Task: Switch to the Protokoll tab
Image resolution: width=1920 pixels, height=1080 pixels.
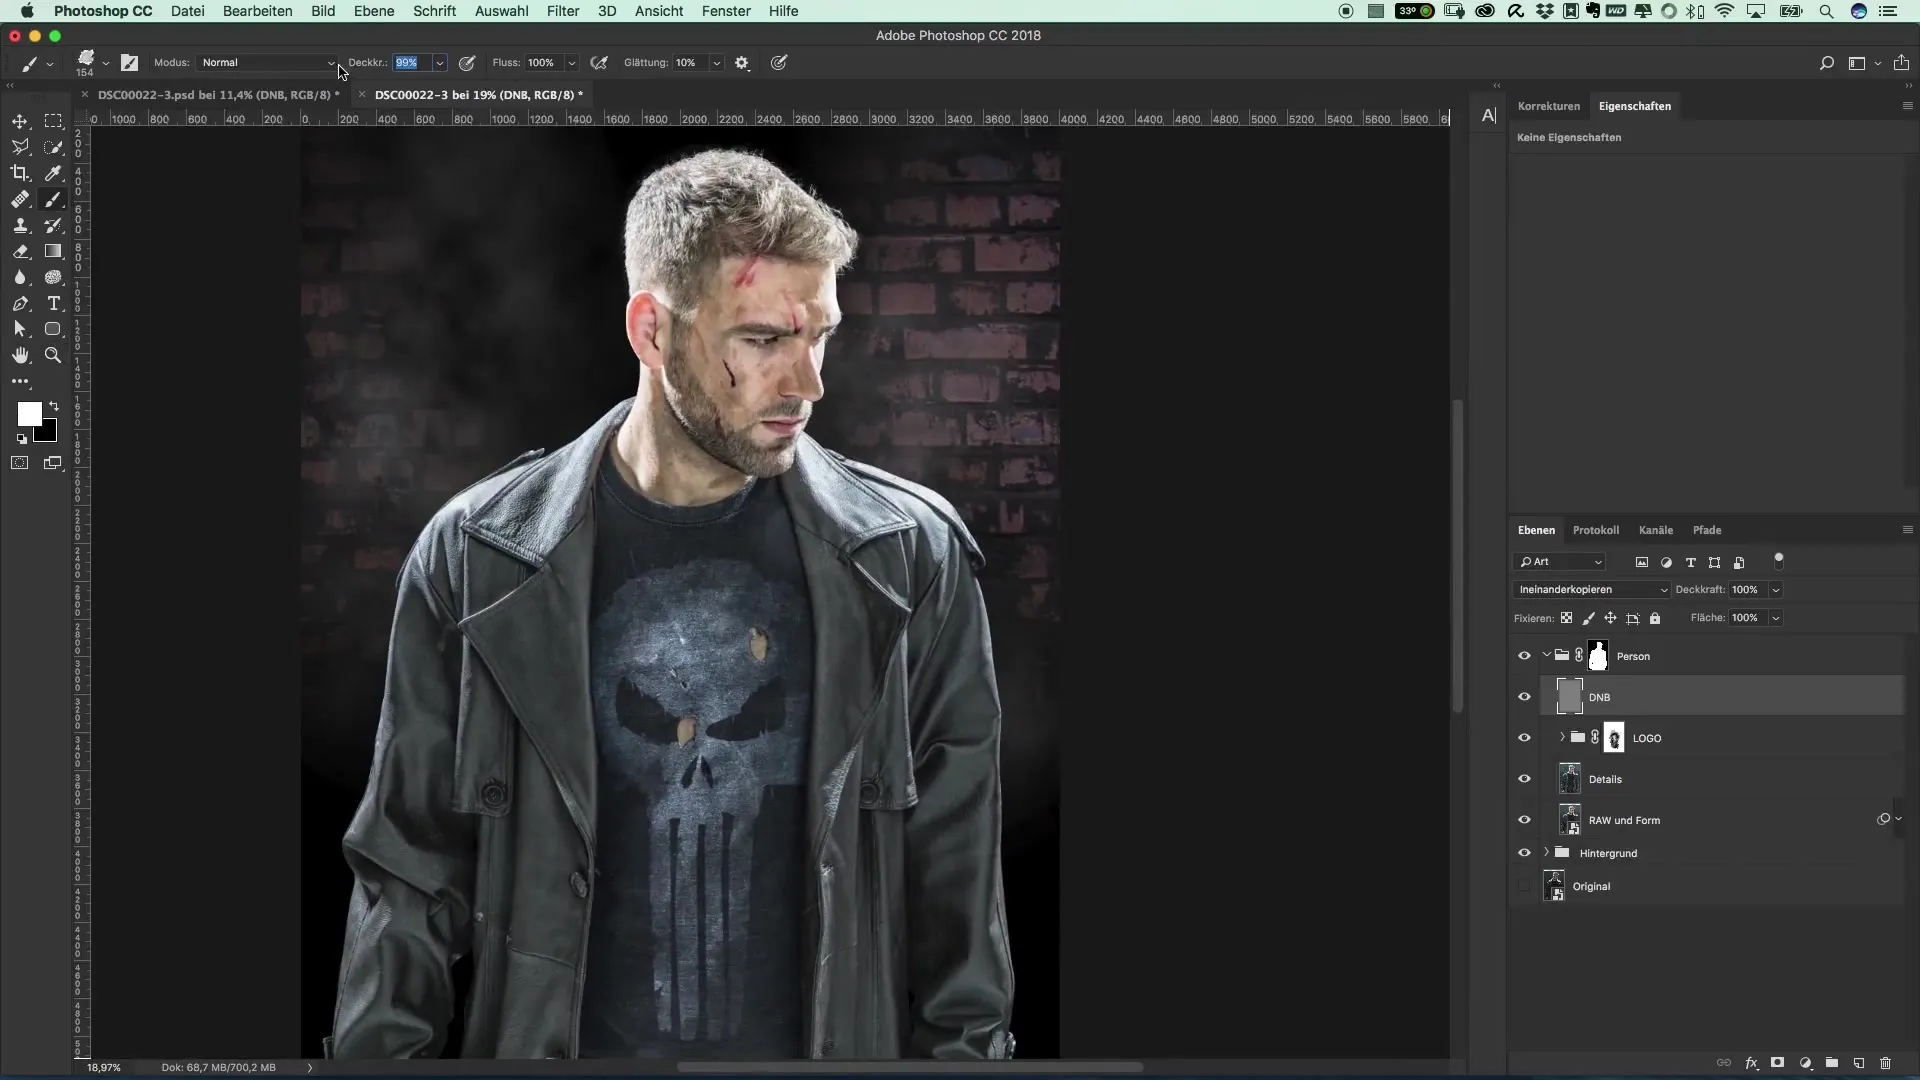Action: click(1596, 530)
